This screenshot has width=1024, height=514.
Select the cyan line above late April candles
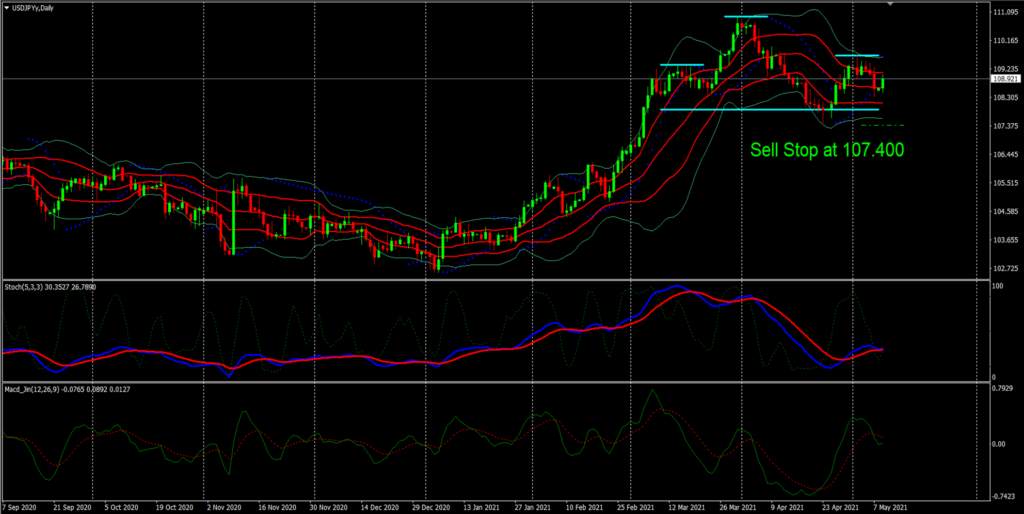pos(857,56)
